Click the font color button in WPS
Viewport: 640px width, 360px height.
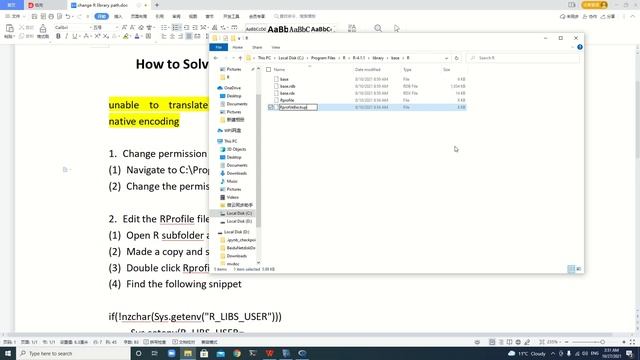coord(137,36)
